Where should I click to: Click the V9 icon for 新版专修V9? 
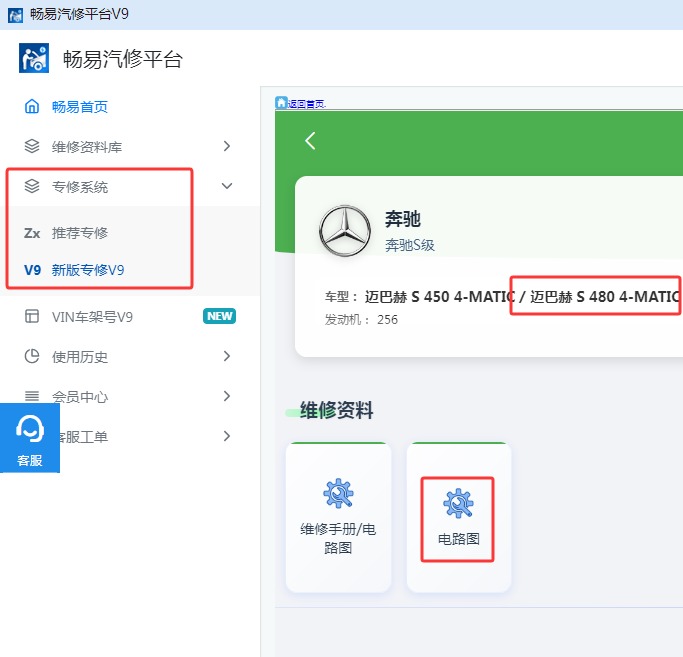32,270
